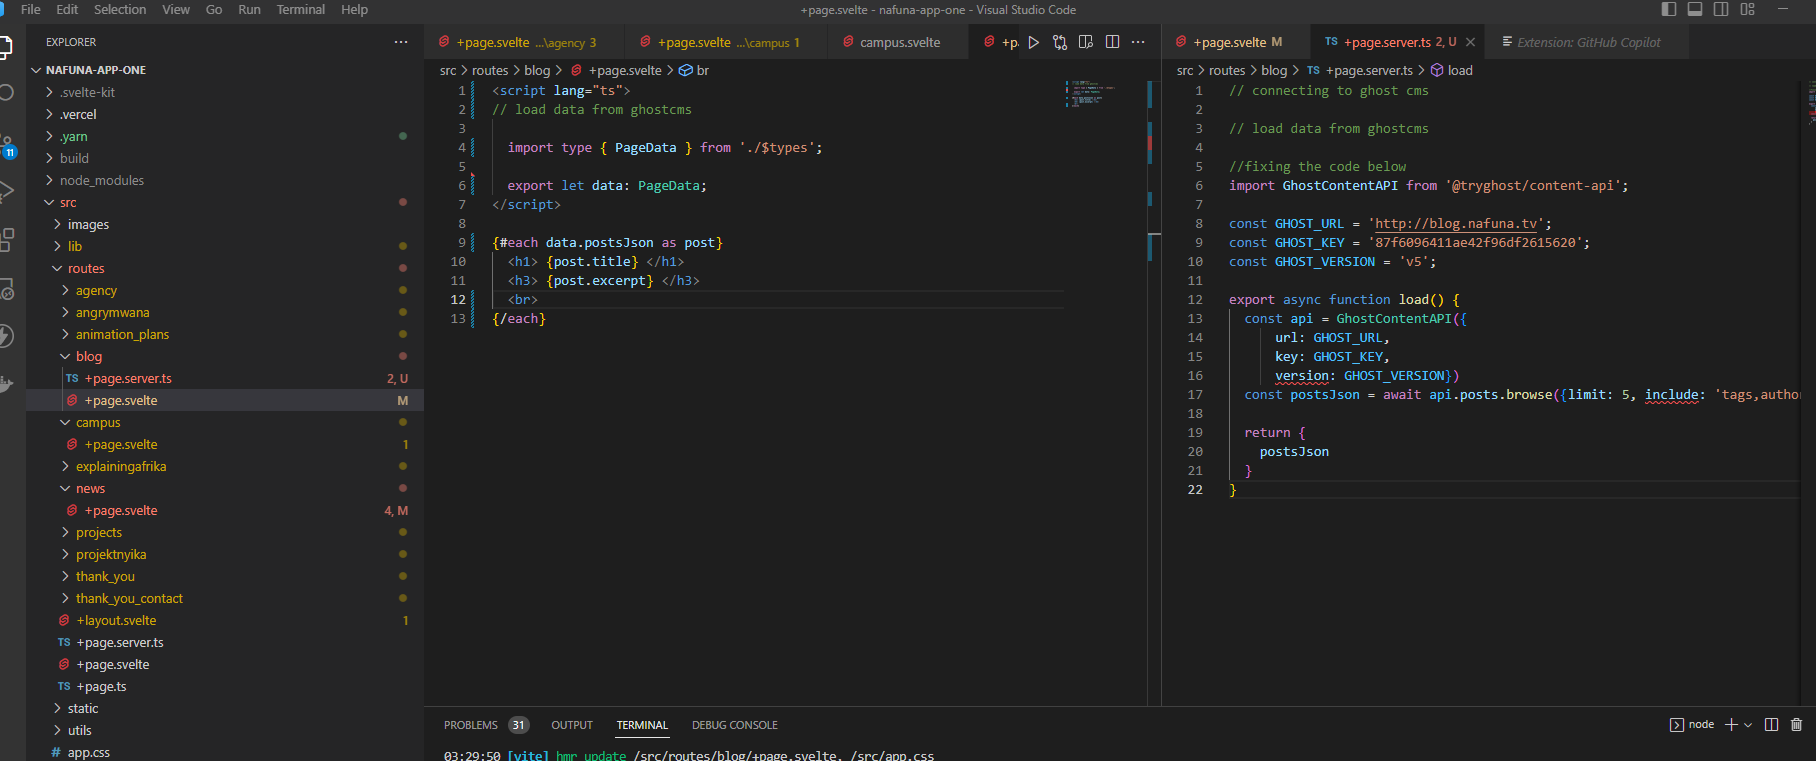The height and width of the screenshot is (761, 1816).
Task: Close the +page.server.ts tab
Action: [1470, 42]
